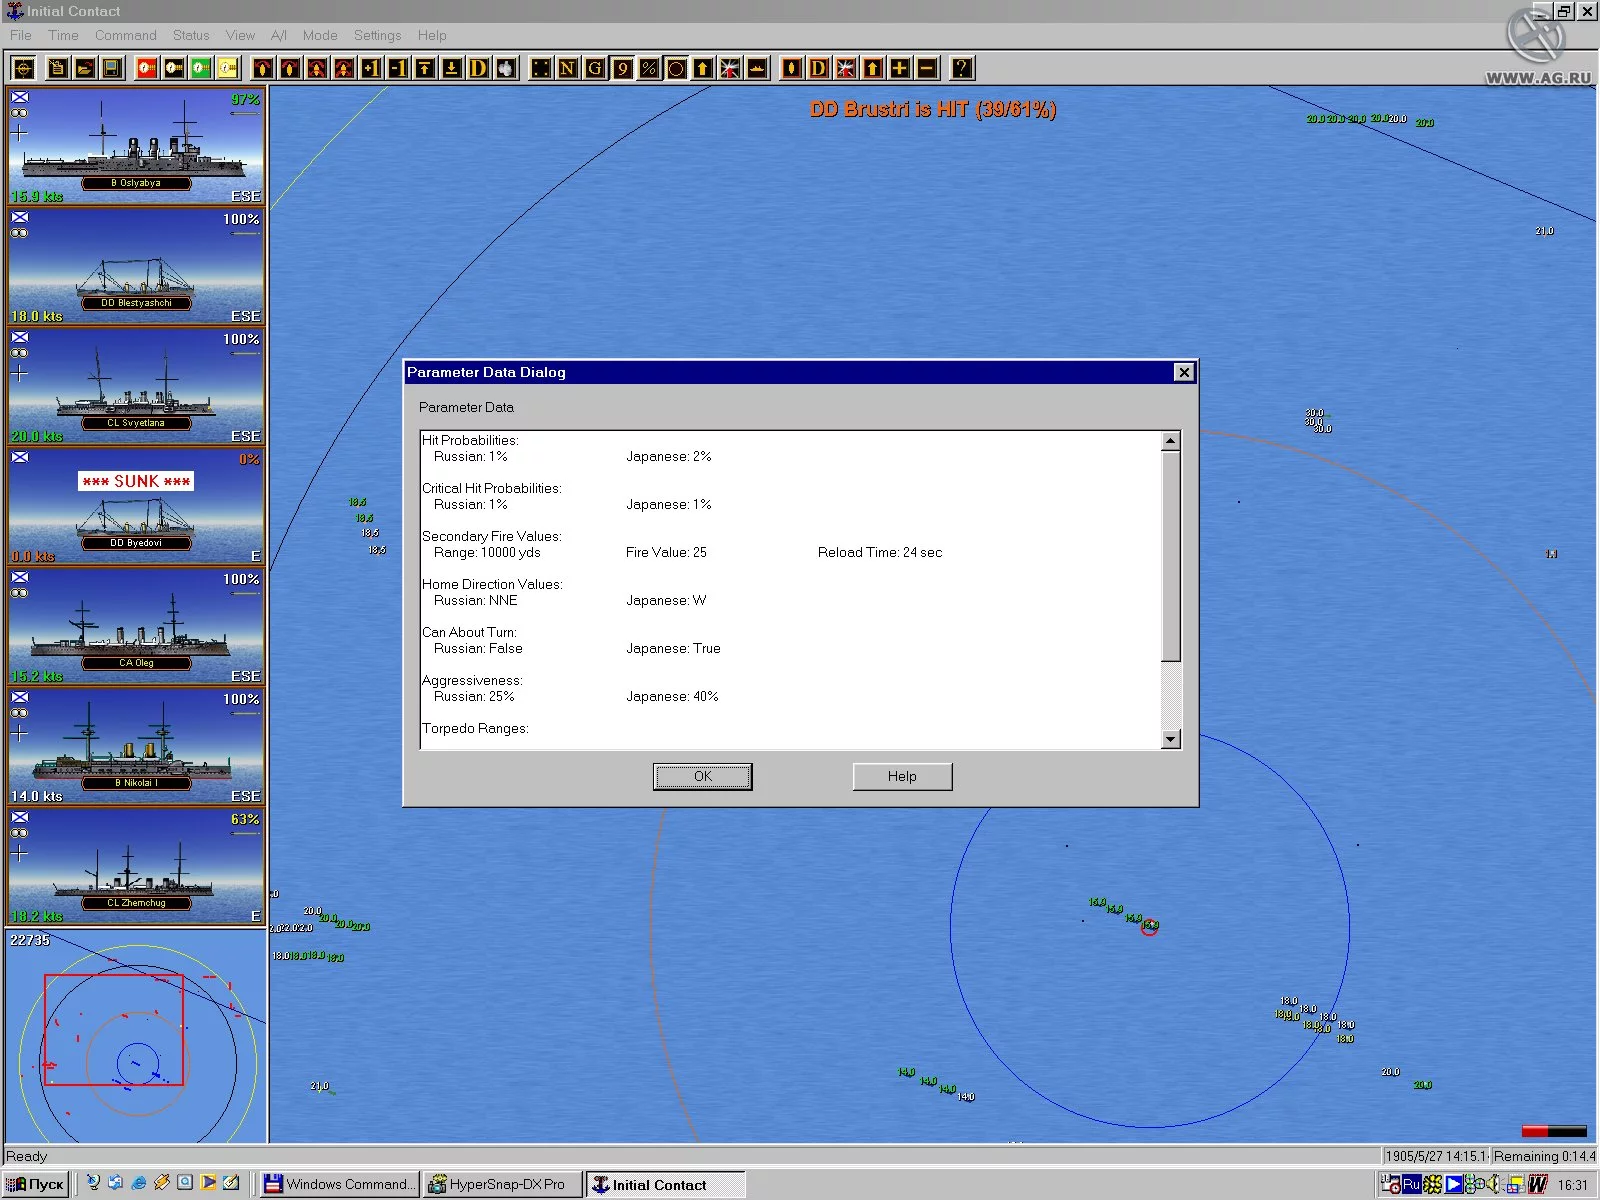Screen dimensions: 1600x1200
Task: Select the CA Oleg ship card
Action: click(136, 626)
